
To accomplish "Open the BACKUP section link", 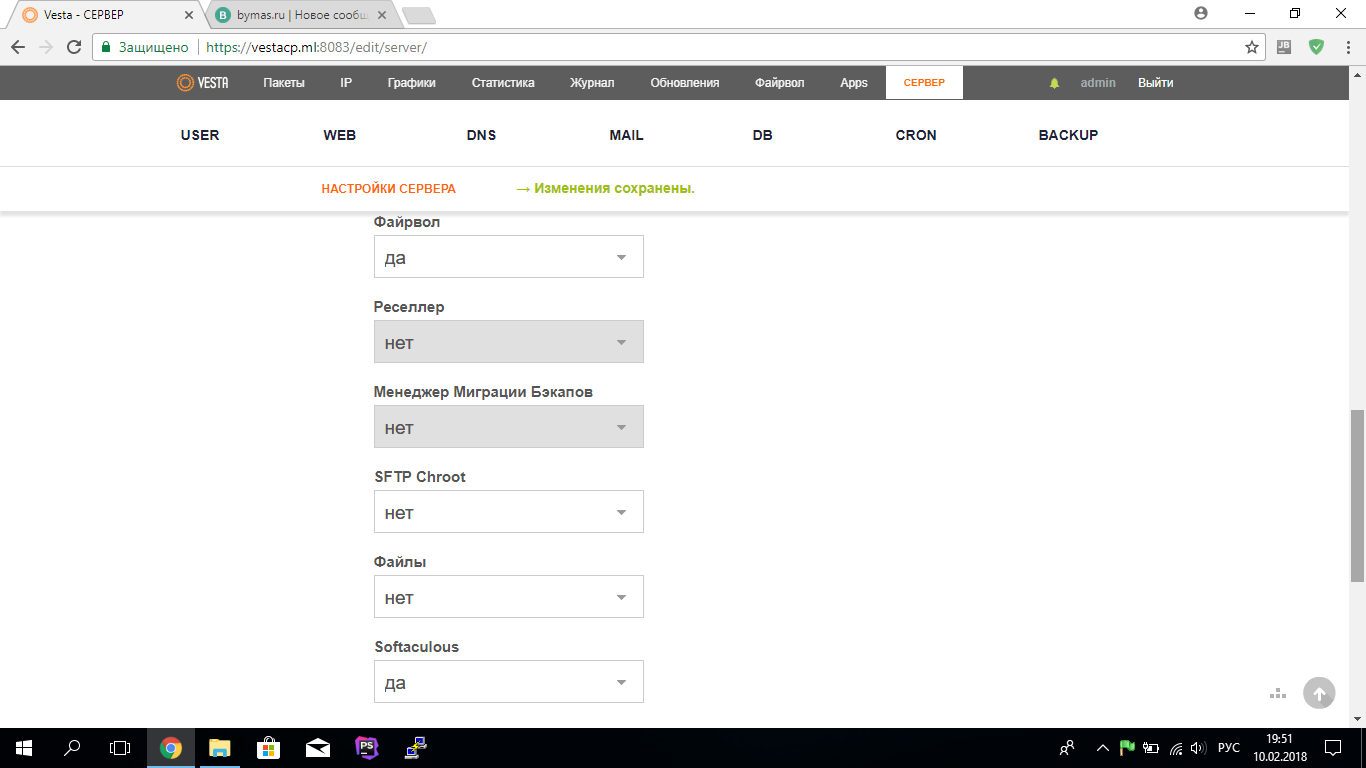I will [x=1068, y=135].
